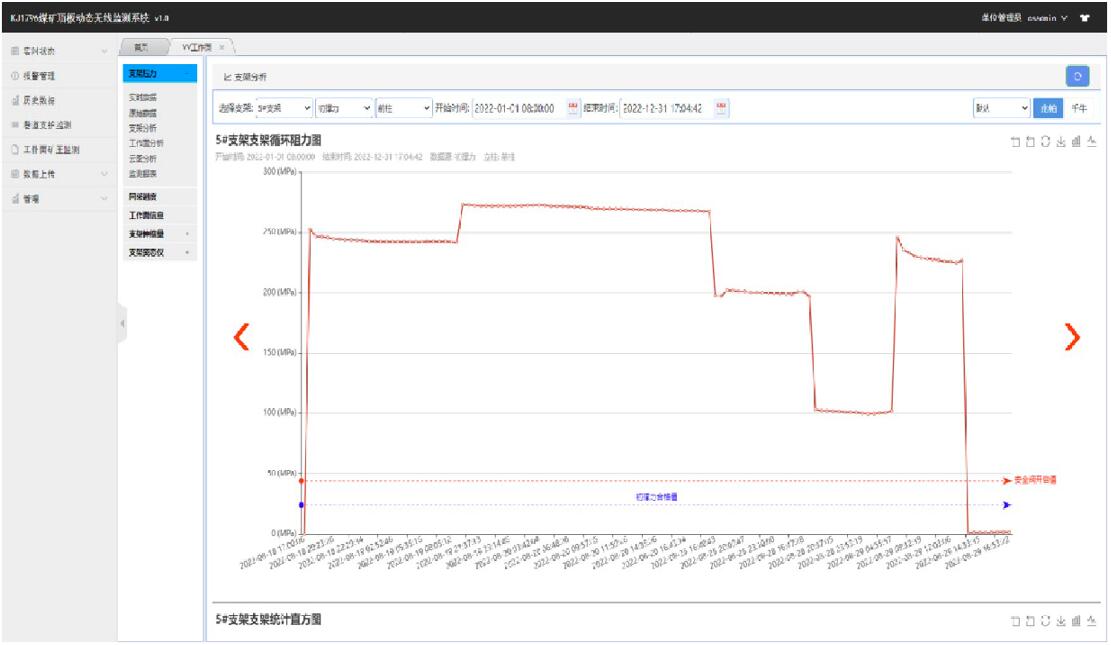Open the start time calendar picker

573,108
